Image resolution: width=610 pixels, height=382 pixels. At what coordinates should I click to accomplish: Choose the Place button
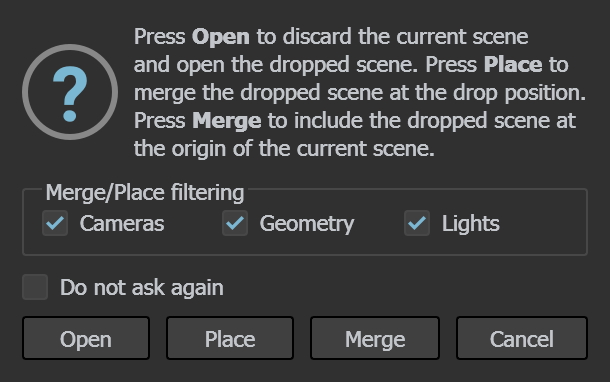point(230,338)
